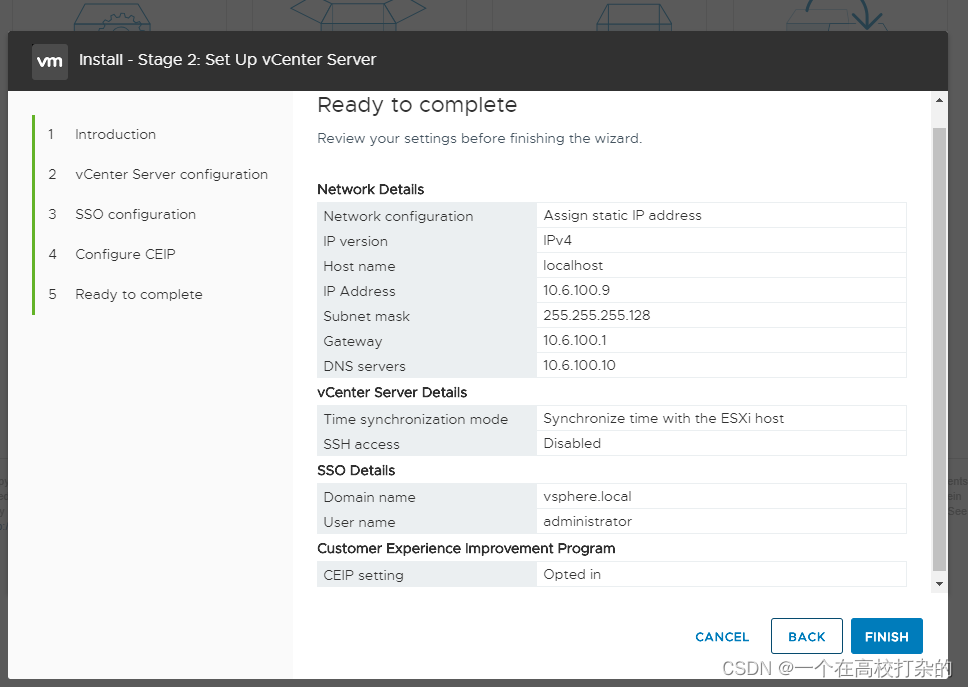The height and width of the screenshot is (687, 968).
Task: Click the CEIP setting Opted in value
Action: point(572,574)
